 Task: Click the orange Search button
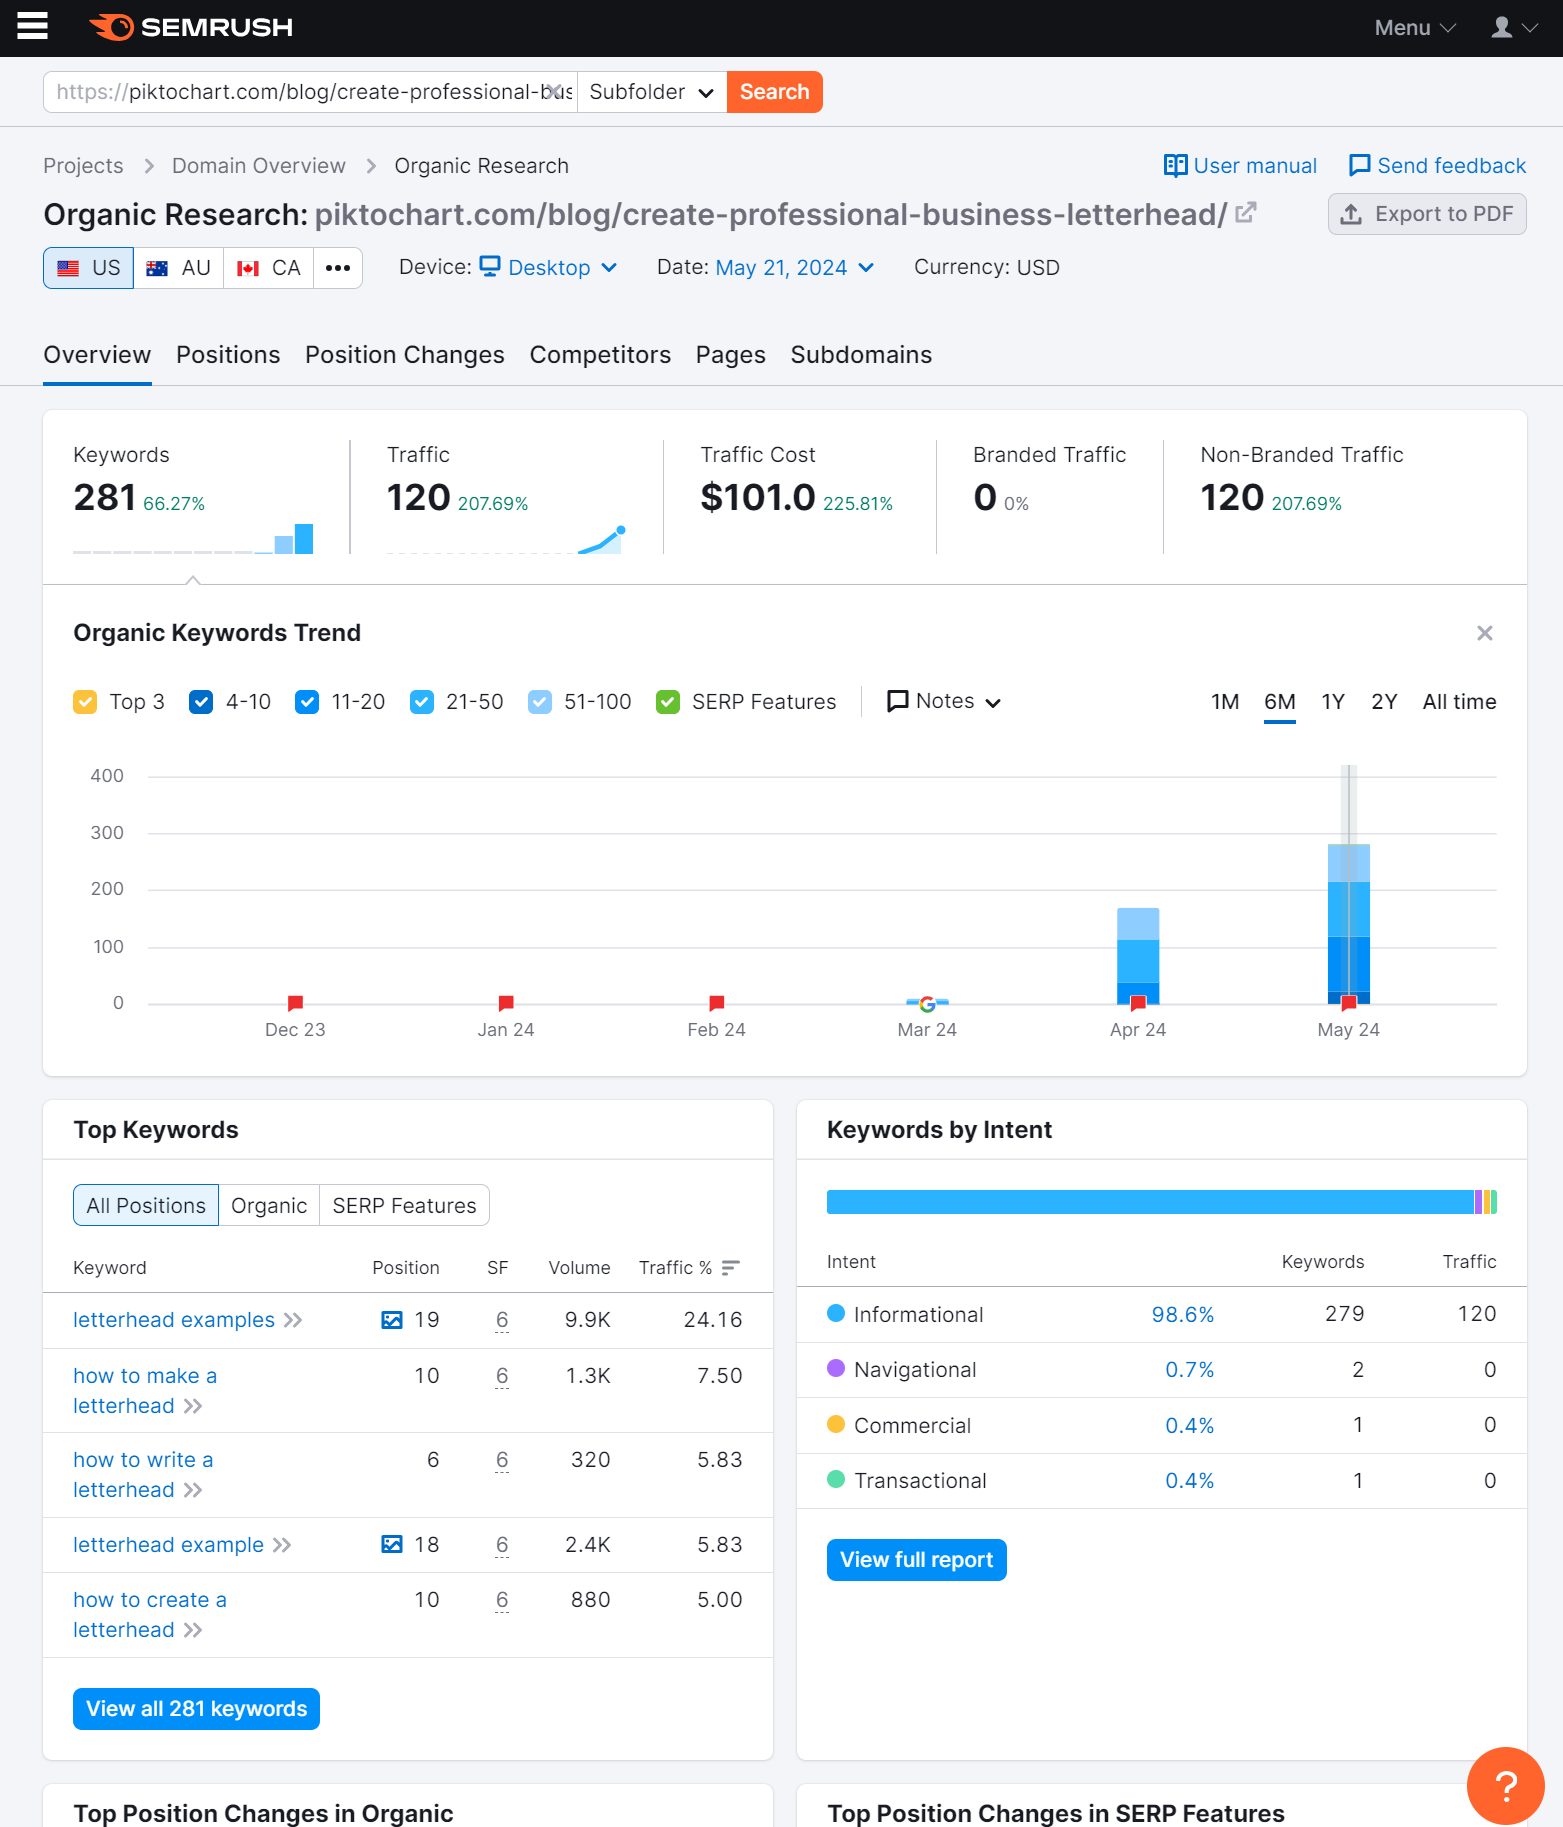[775, 92]
